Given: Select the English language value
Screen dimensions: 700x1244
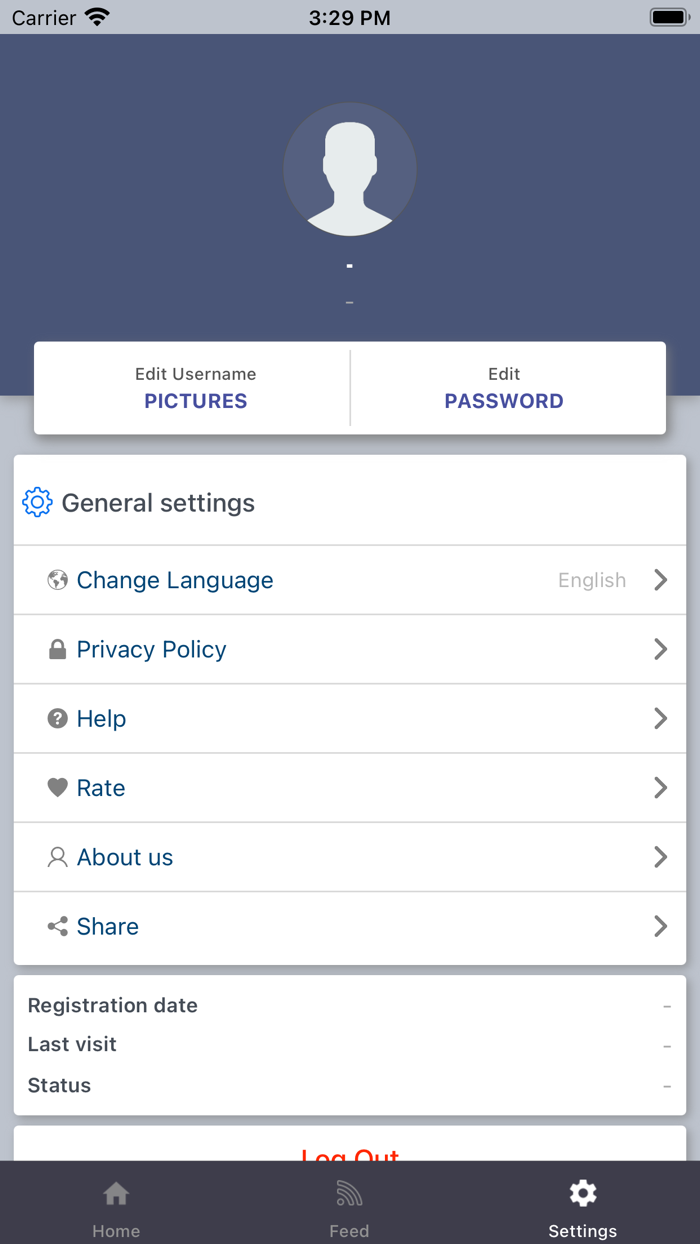Looking at the screenshot, I should (x=592, y=580).
